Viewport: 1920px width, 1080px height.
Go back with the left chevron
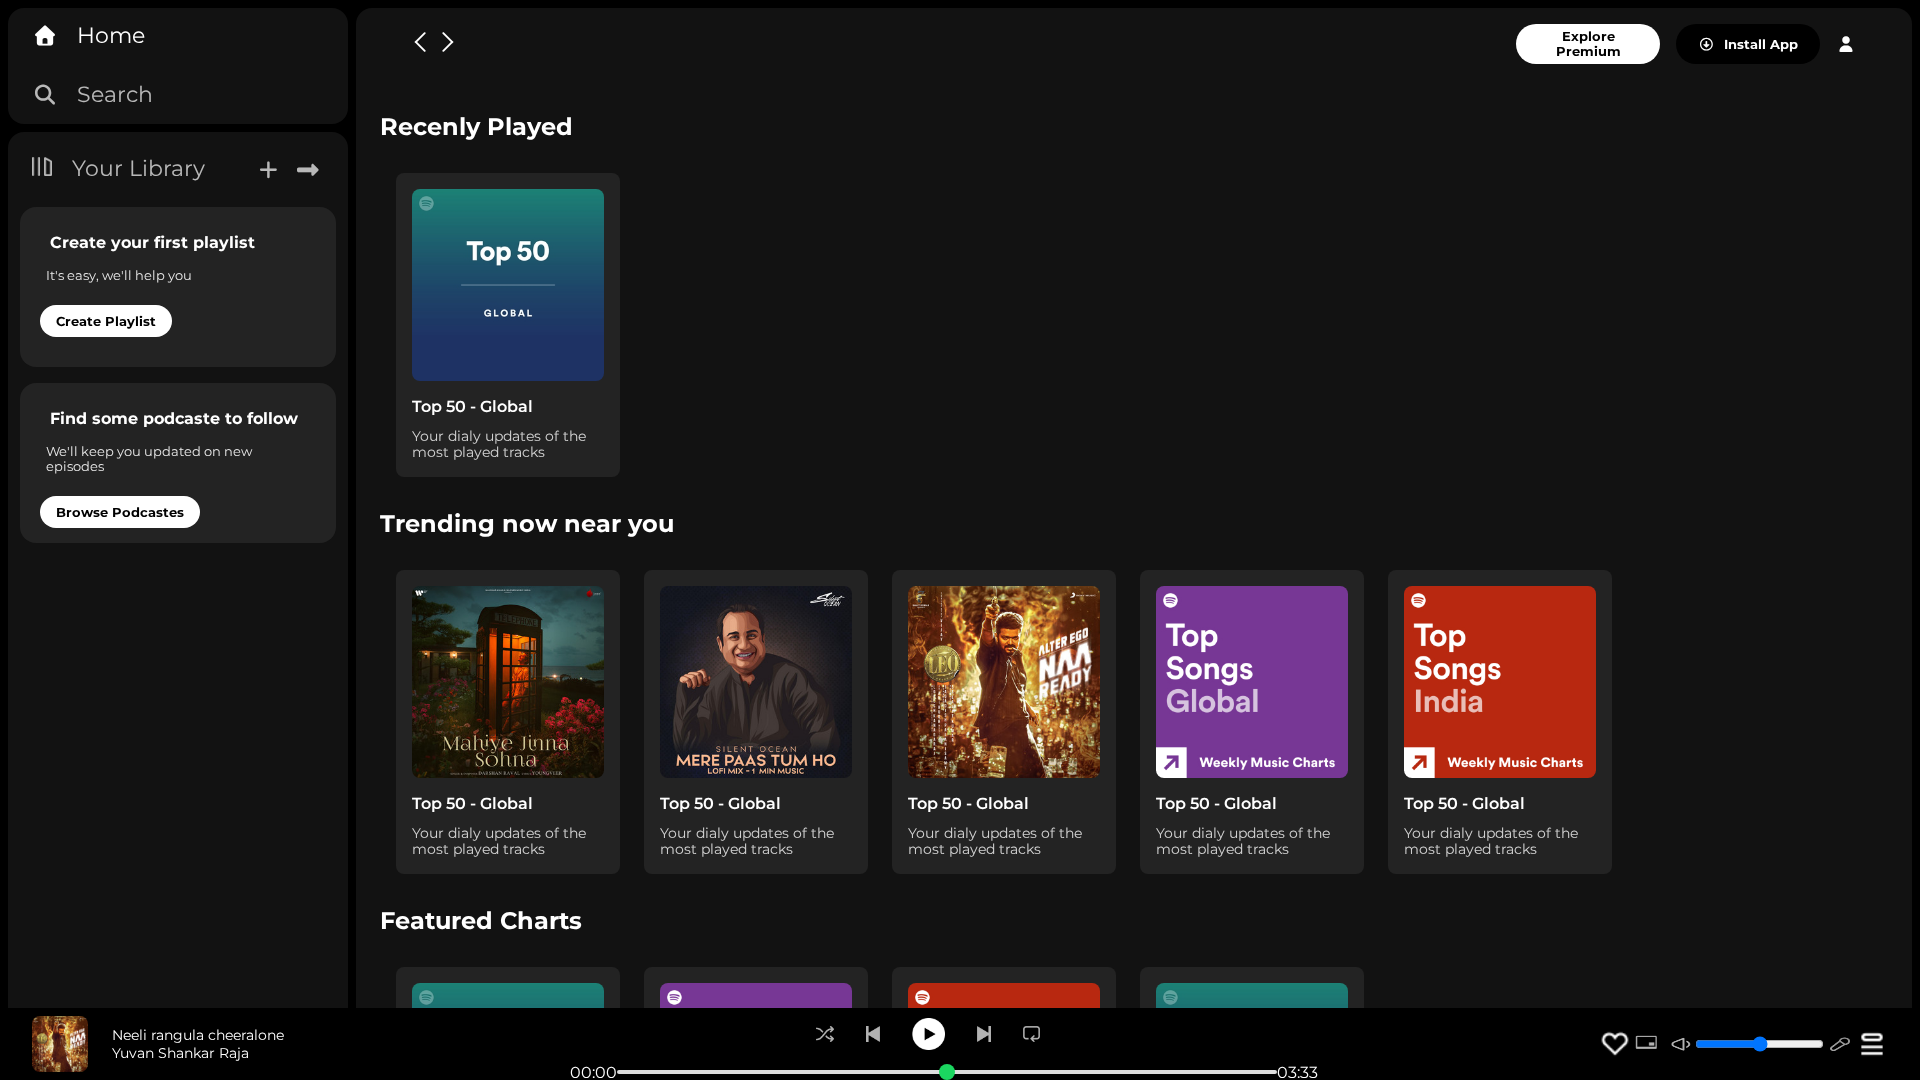420,42
